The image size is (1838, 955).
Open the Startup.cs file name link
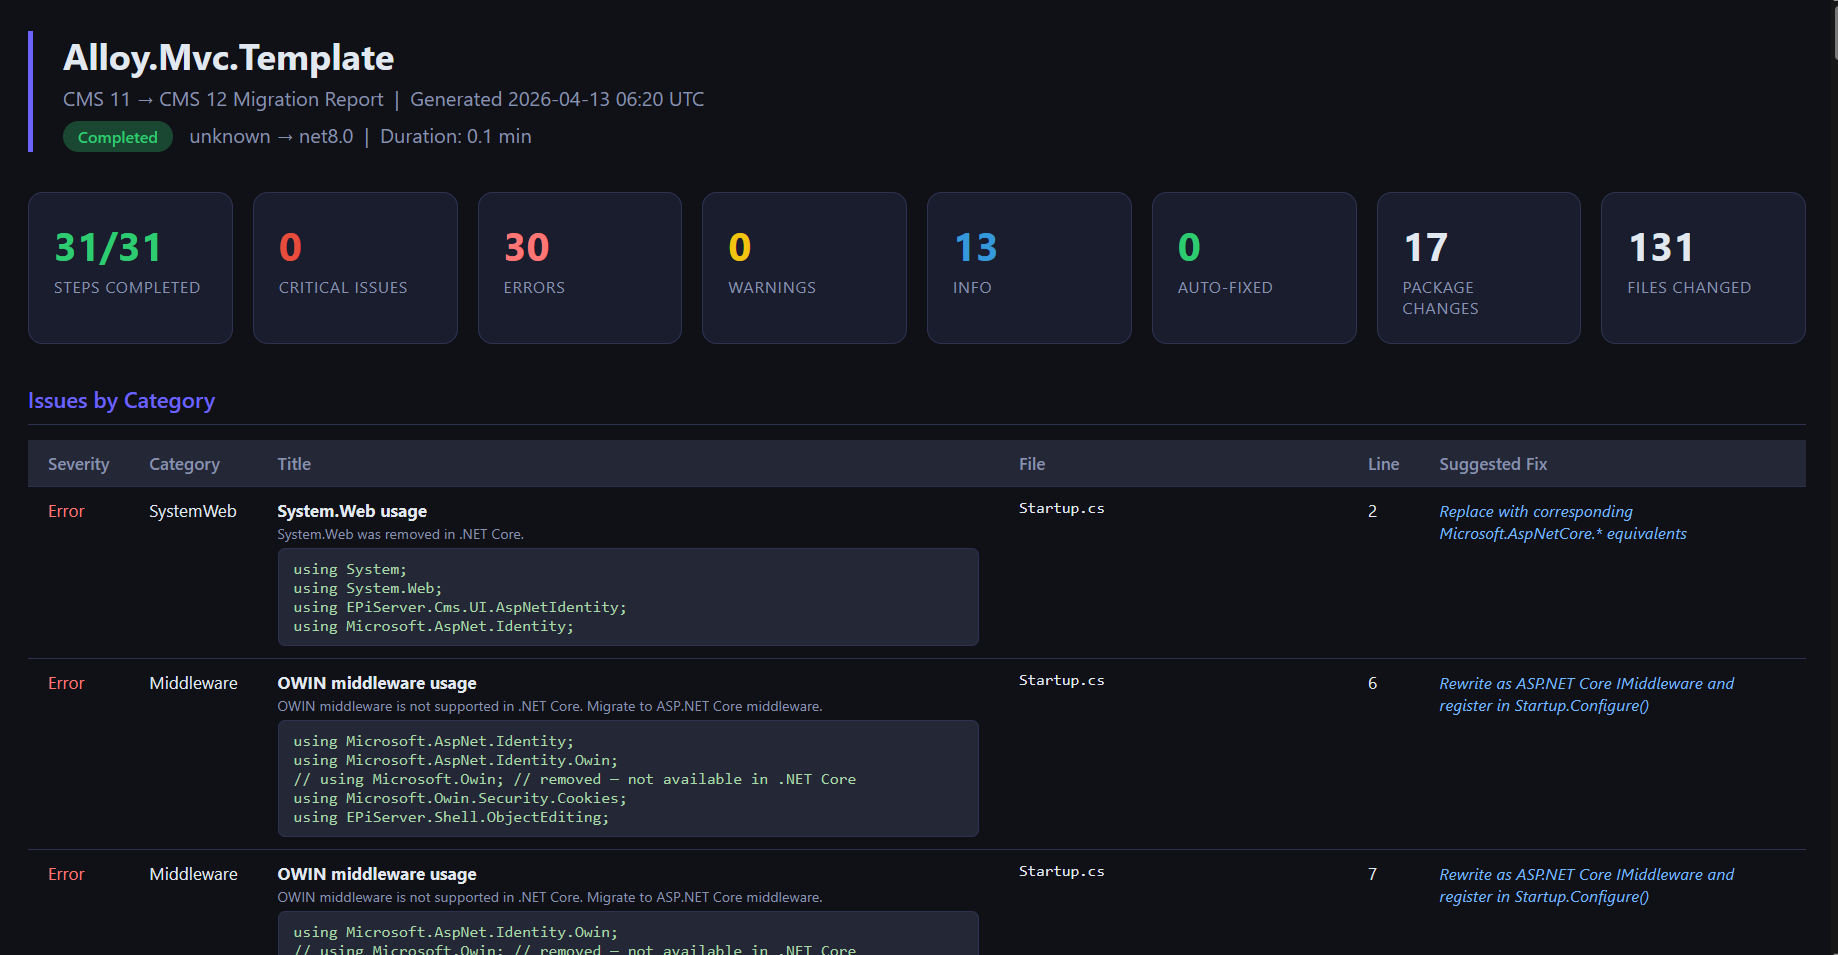click(1061, 507)
